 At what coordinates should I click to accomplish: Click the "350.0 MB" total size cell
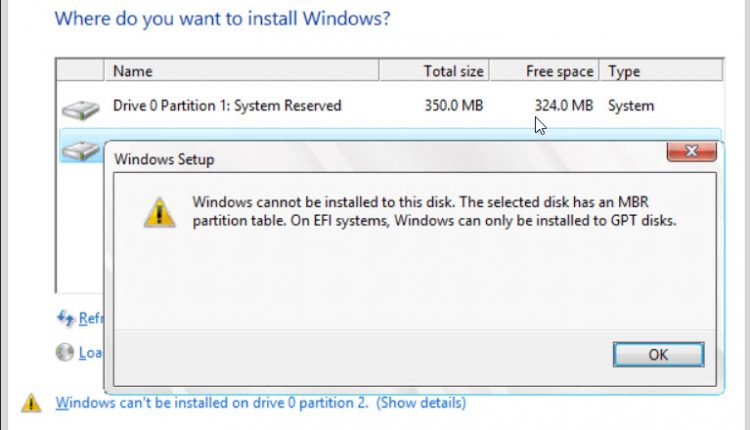(x=453, y=106)
